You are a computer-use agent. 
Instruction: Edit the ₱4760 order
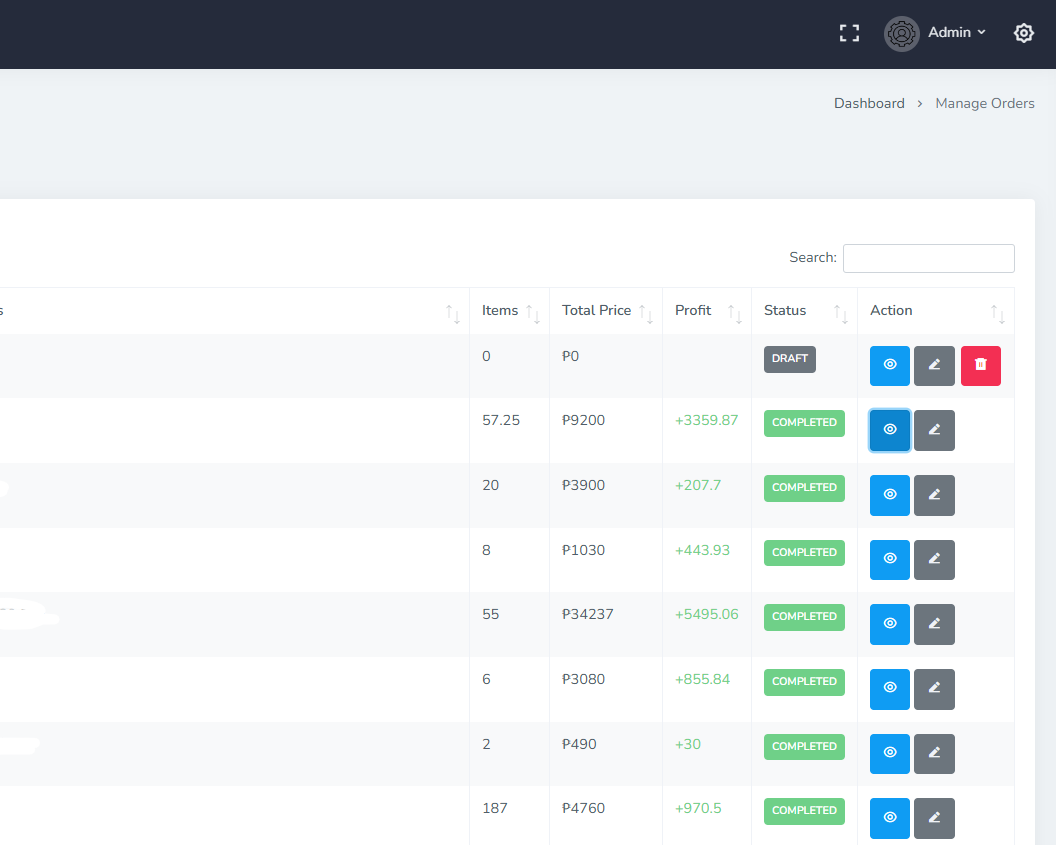[934, 818]
